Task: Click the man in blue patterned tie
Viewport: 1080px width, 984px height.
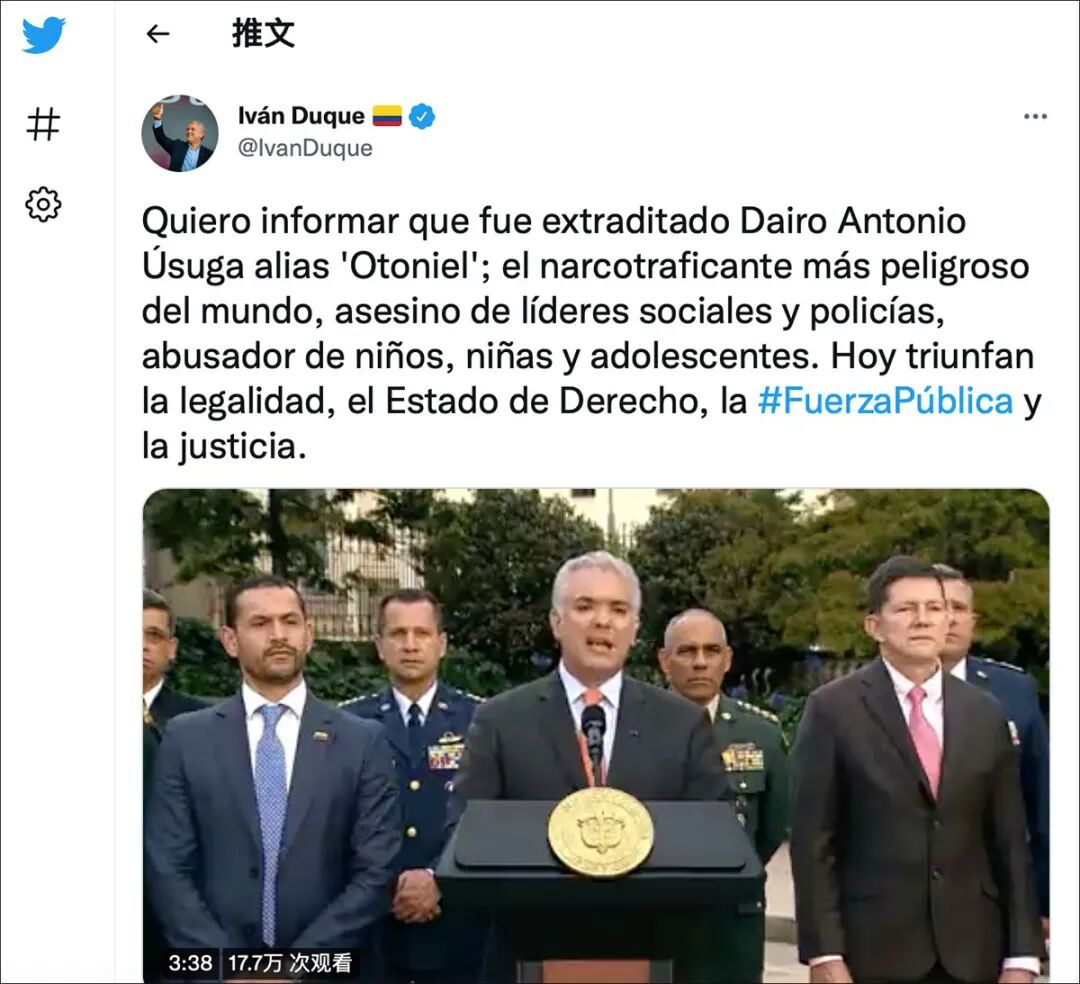Action: [x=272, y=778]
